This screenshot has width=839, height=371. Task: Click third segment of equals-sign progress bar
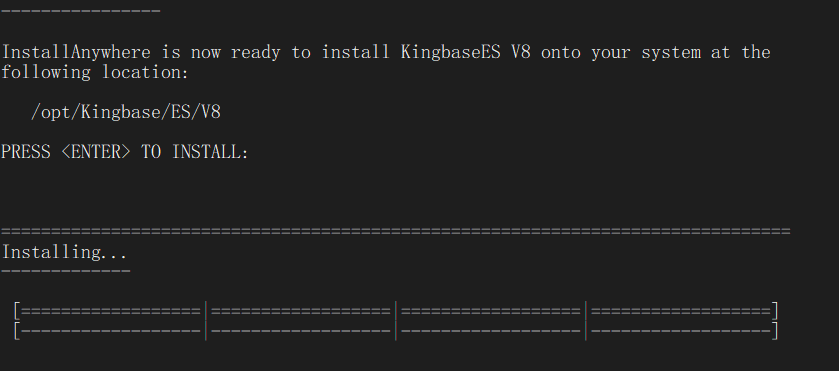pyautogui.click(x=491, y=311)
